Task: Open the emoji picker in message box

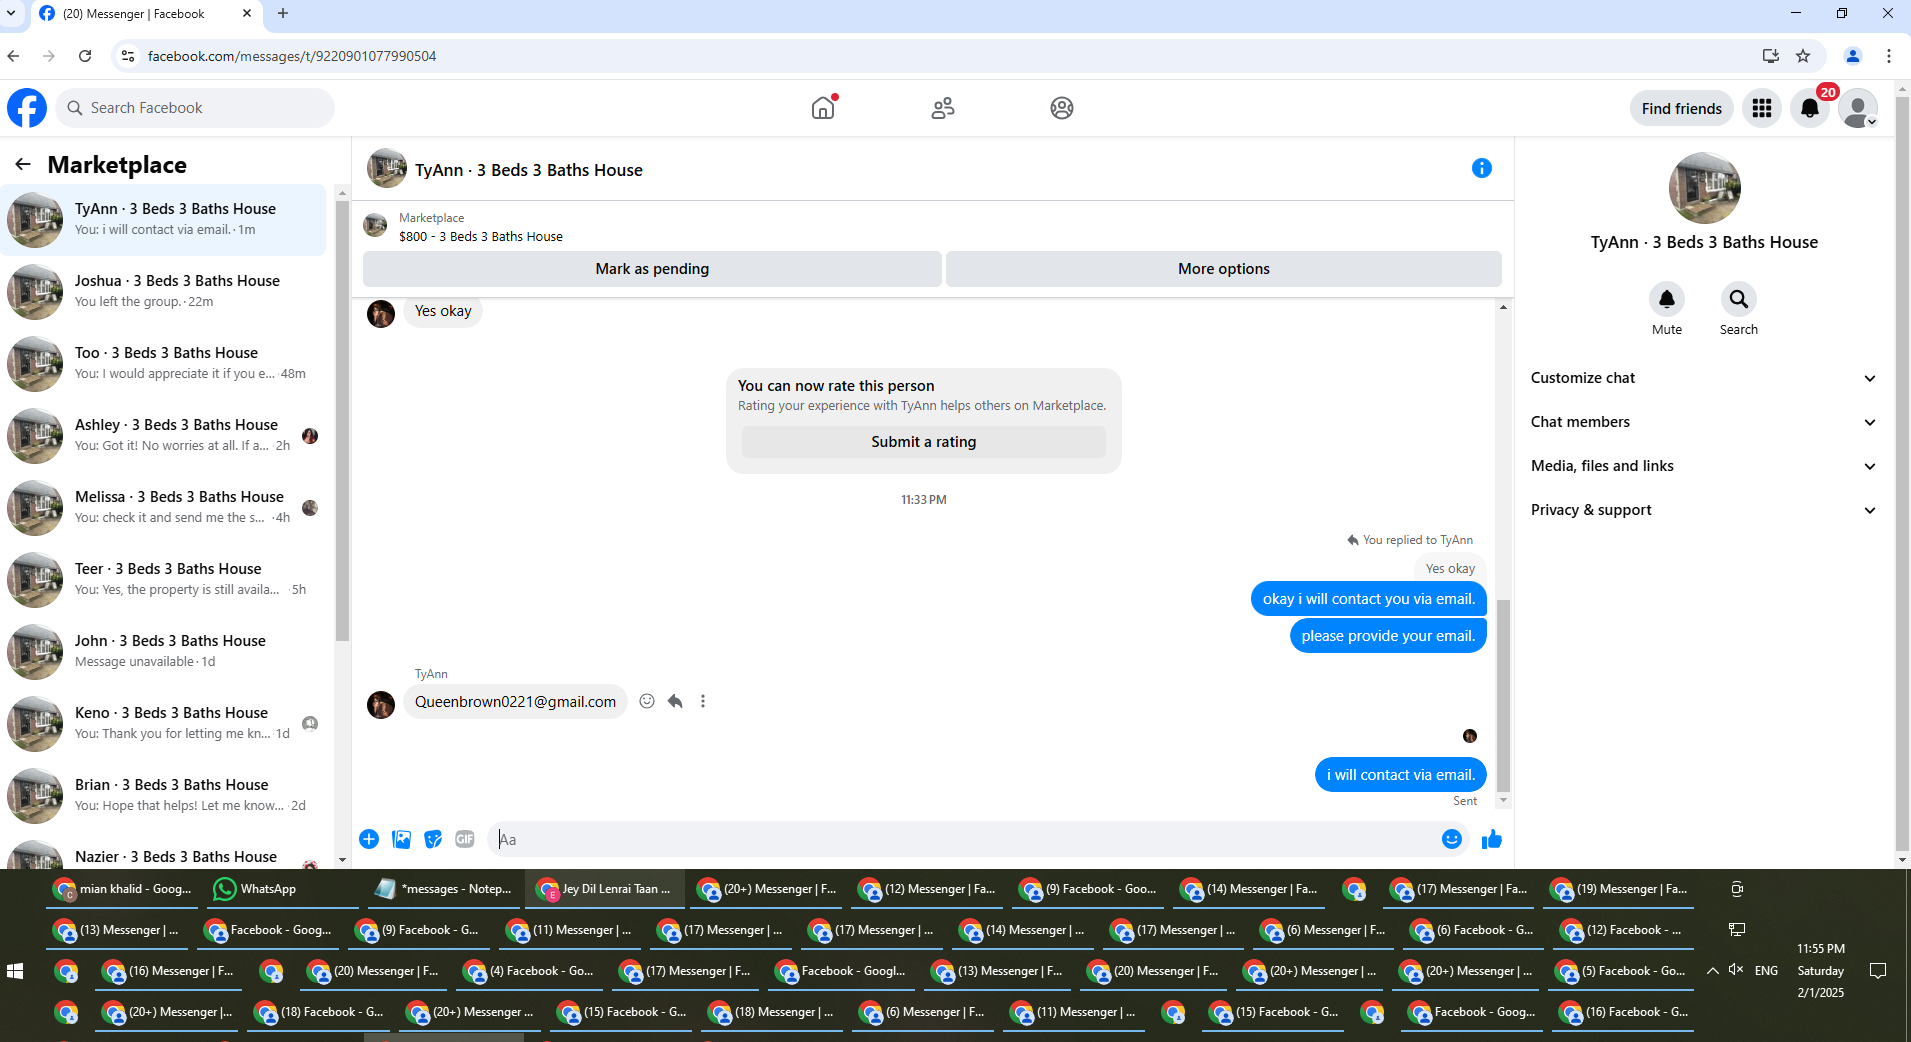Action: pos(1452,839)
